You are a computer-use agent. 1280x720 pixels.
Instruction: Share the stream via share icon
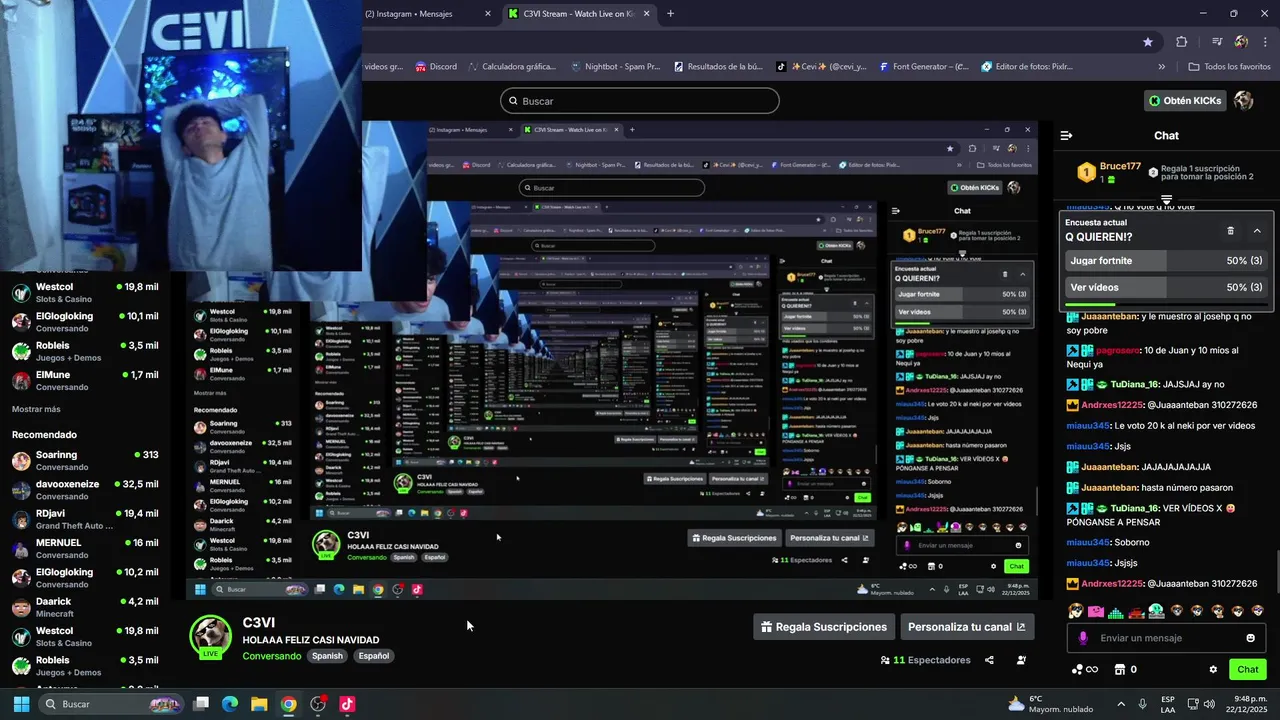point(989,660)
